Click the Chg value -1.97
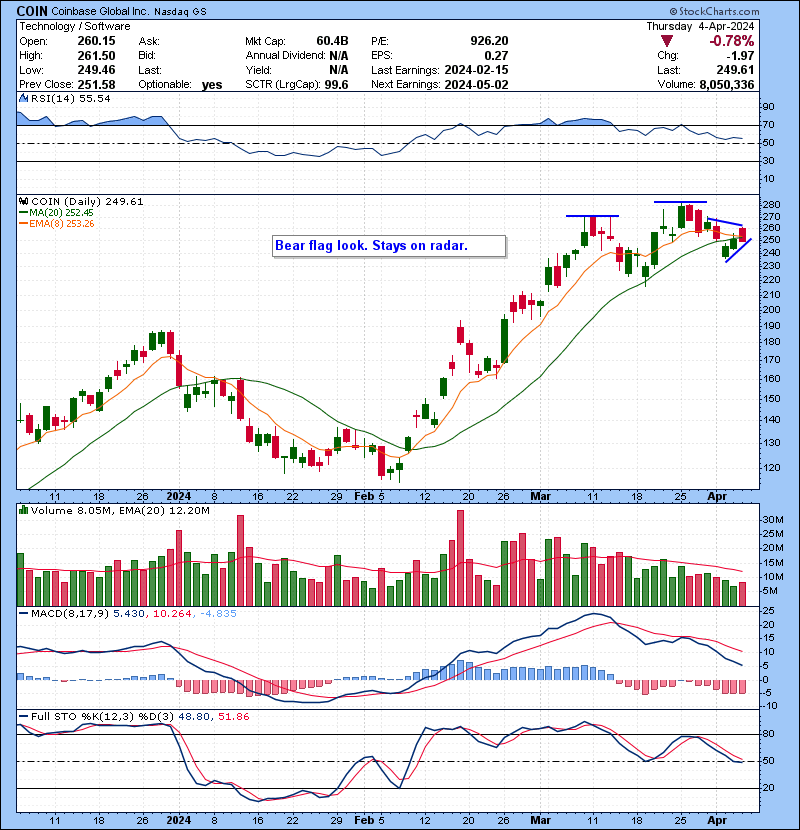The width and height of the screenshot is (800, 830). click(740, 55)
